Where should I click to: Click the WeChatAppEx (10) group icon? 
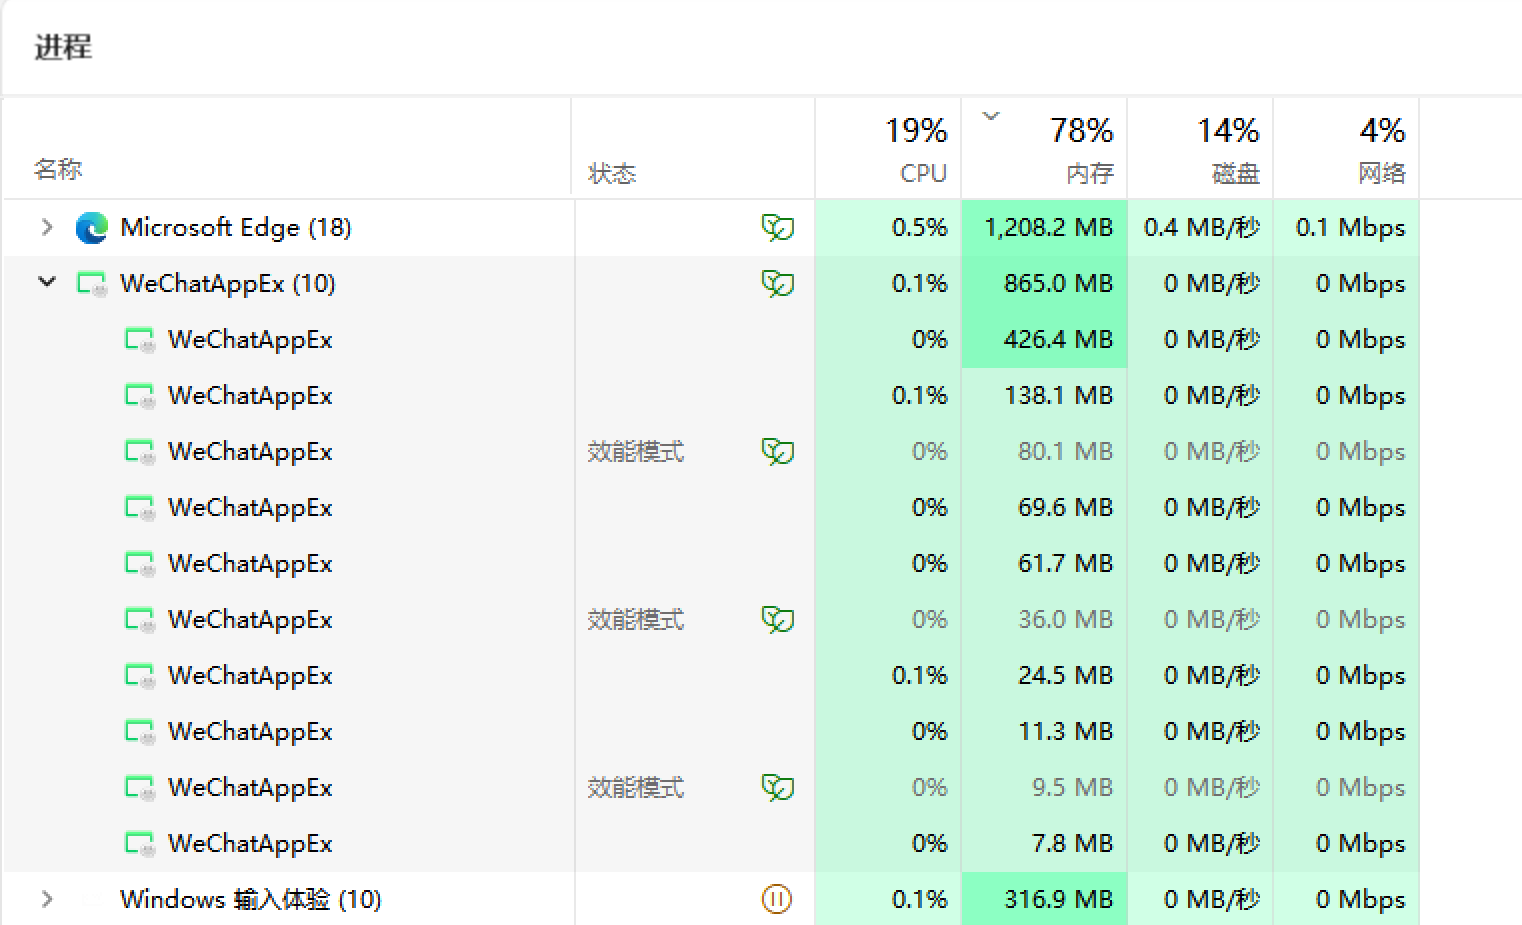(92, 285)
